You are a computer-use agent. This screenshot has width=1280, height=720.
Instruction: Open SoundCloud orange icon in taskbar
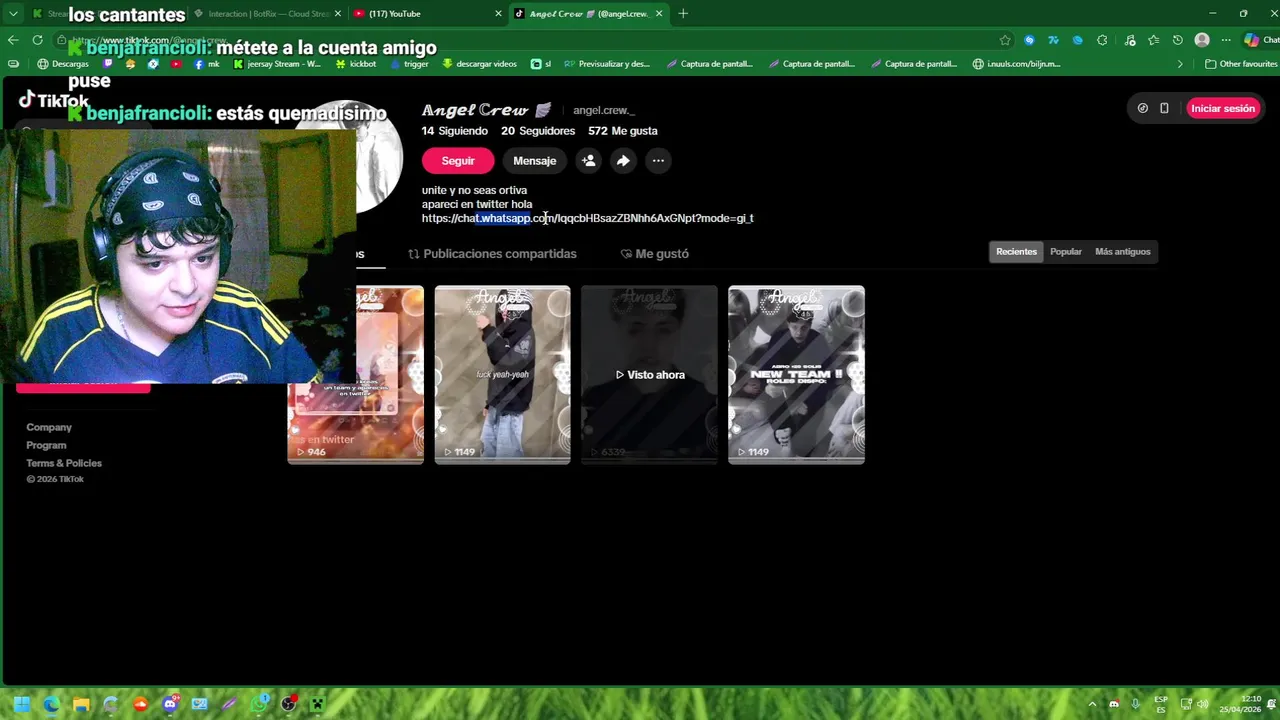[140, 704]
